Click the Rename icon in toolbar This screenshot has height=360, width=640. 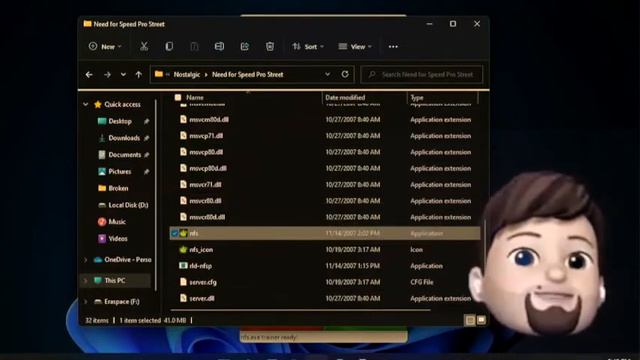click(219, 47)
